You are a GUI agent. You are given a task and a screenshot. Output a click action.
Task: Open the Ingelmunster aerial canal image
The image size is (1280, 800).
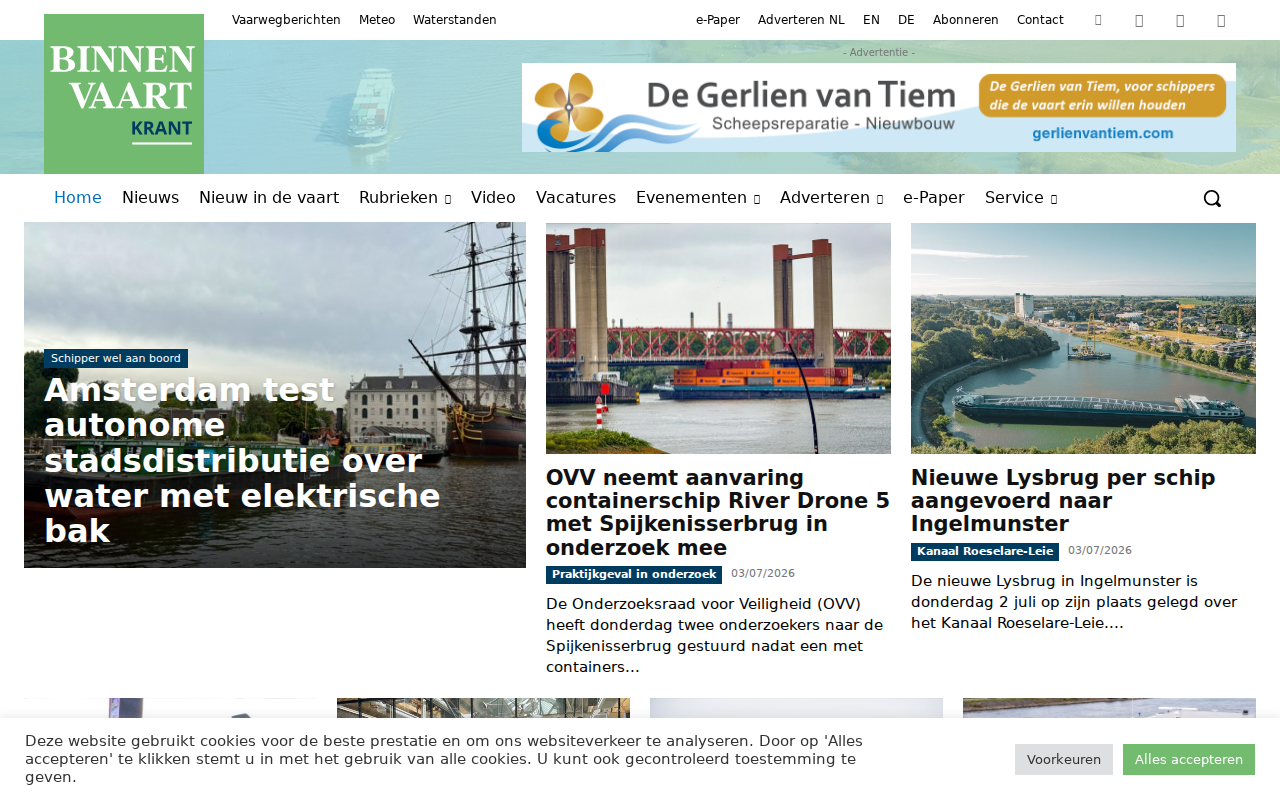click(1083, 338)
